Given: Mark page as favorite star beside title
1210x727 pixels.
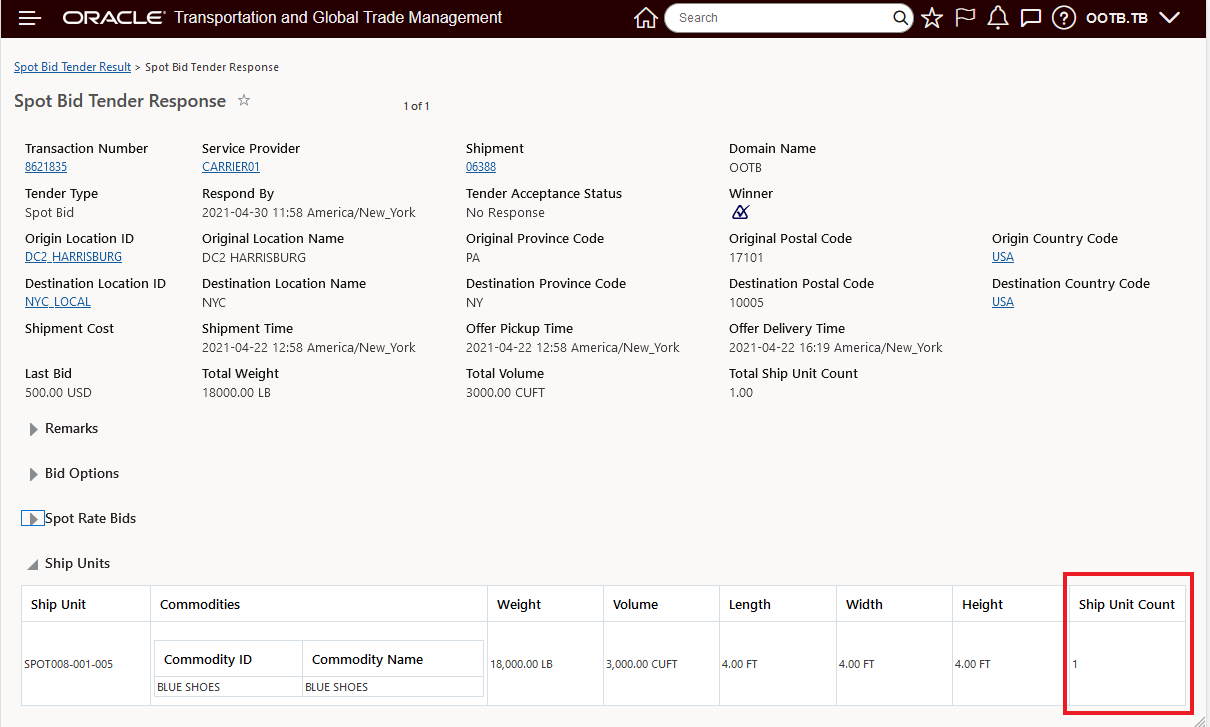Looking at the screenshot, I should 244,101.
